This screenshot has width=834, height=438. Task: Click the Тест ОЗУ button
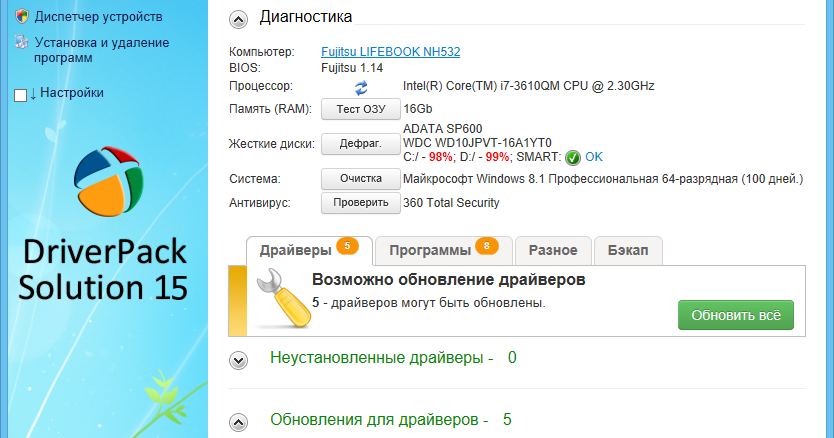click(361, 109)
